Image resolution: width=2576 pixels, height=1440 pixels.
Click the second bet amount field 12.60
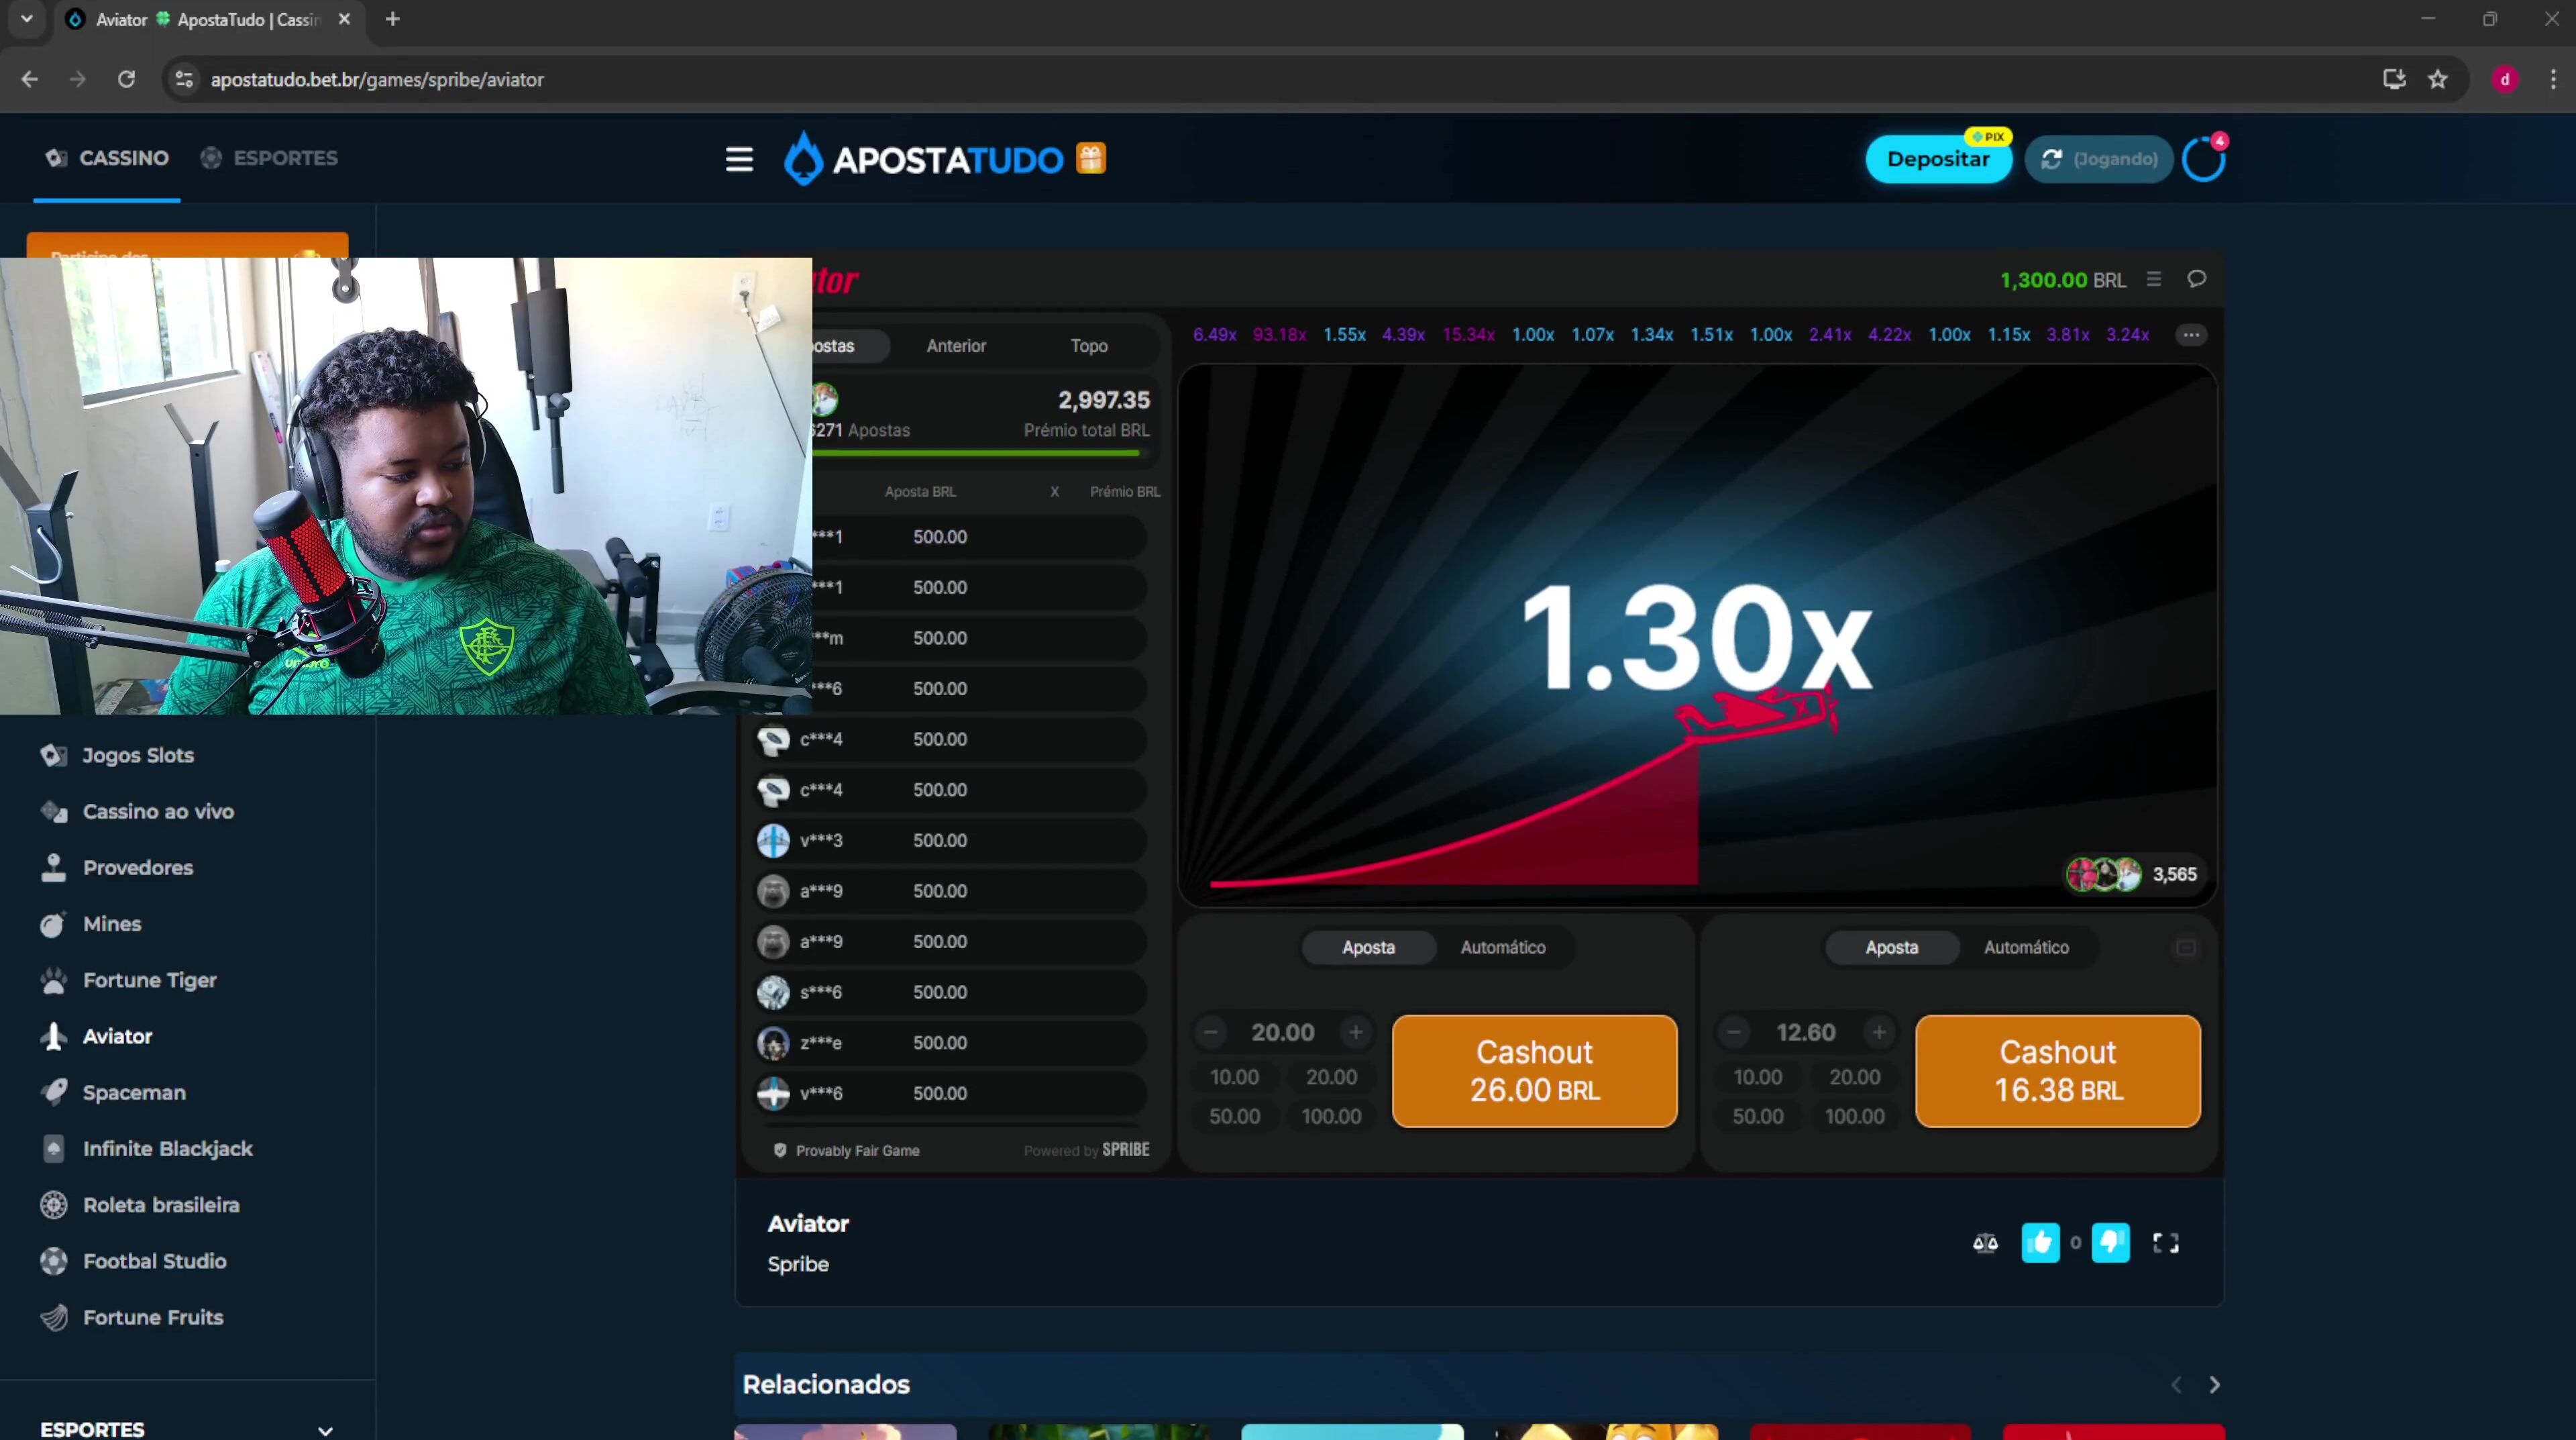[1806, 1032]
